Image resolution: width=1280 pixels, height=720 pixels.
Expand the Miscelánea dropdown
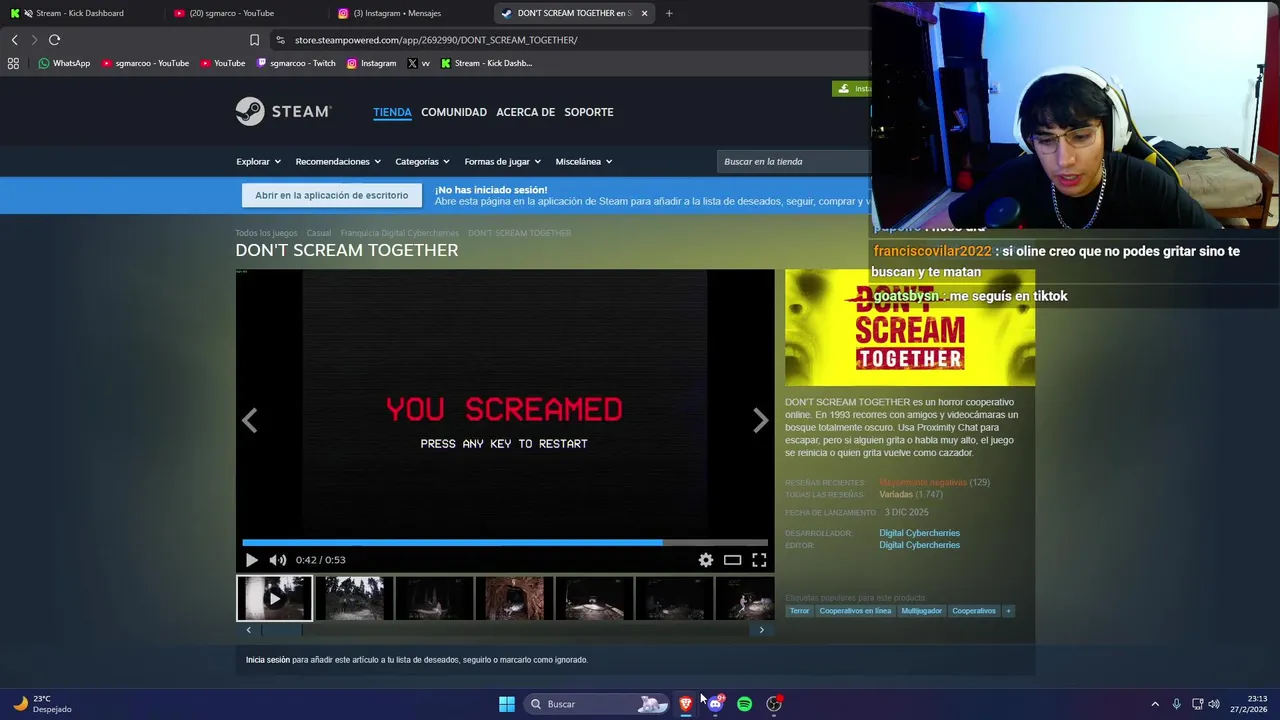[x=583, y=161]
